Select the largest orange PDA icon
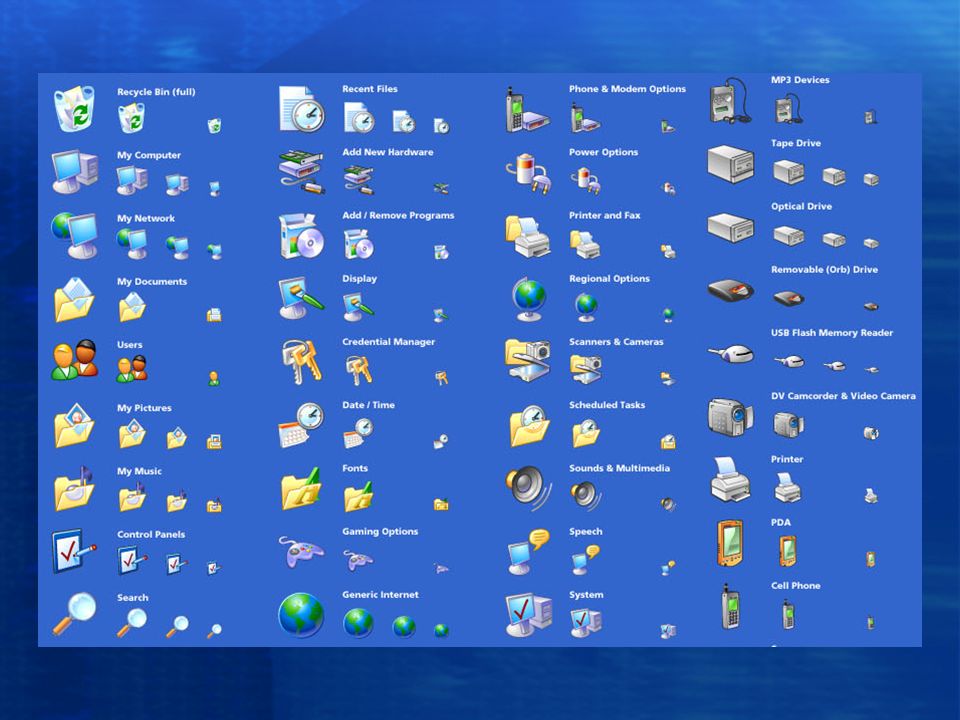 click(x=730, y=543)
